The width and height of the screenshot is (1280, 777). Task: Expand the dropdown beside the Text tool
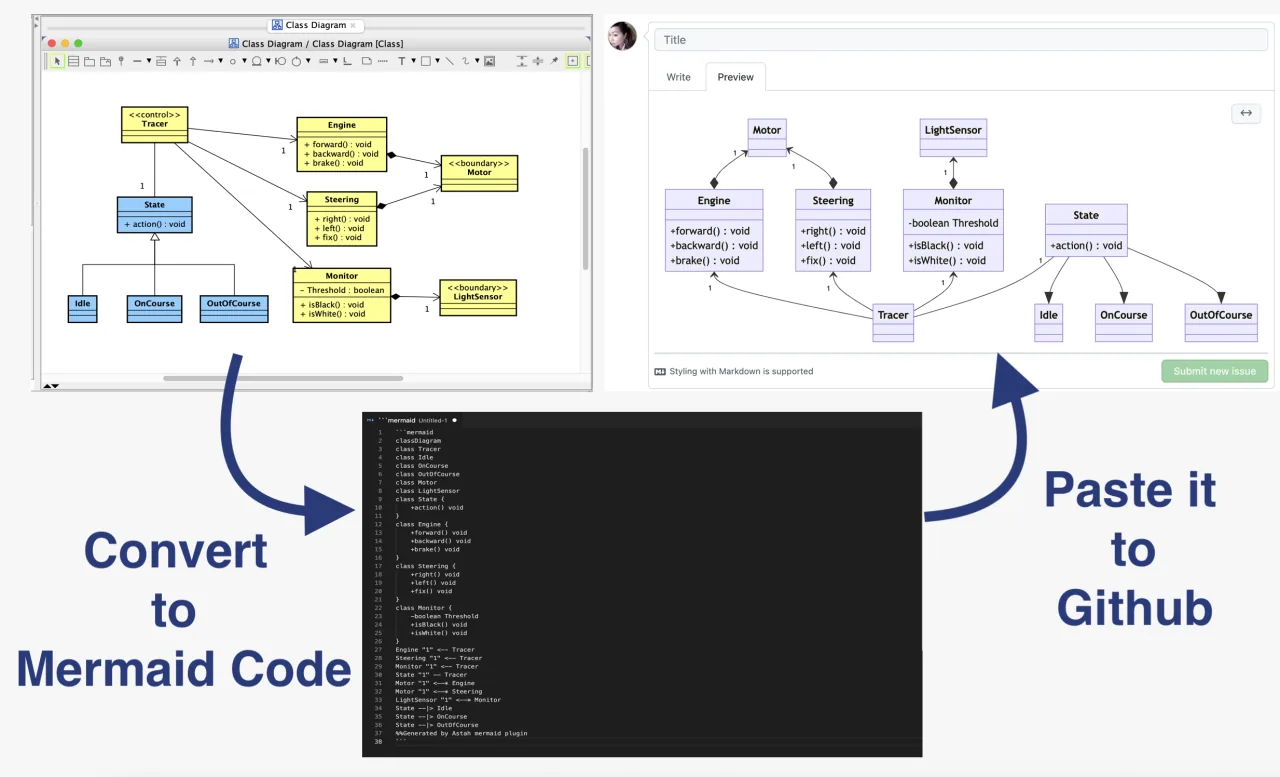tap(413, 61)
